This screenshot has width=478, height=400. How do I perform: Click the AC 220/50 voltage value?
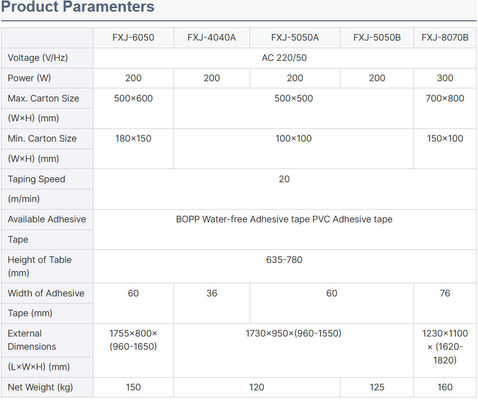point(284,58)
